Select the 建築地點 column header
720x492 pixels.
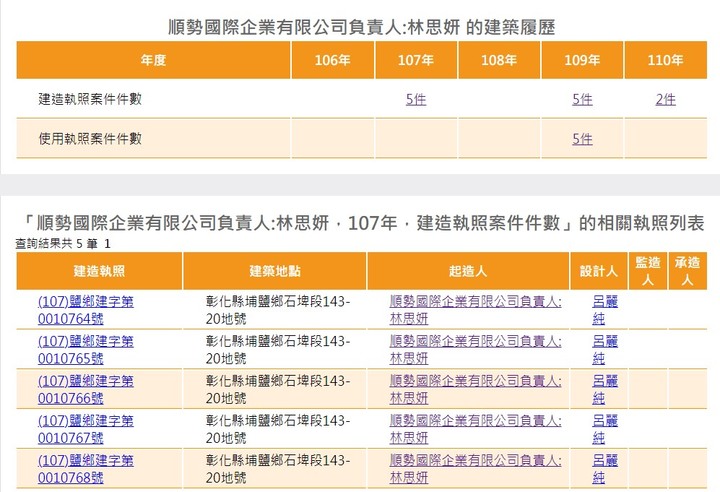coord(275,271)
